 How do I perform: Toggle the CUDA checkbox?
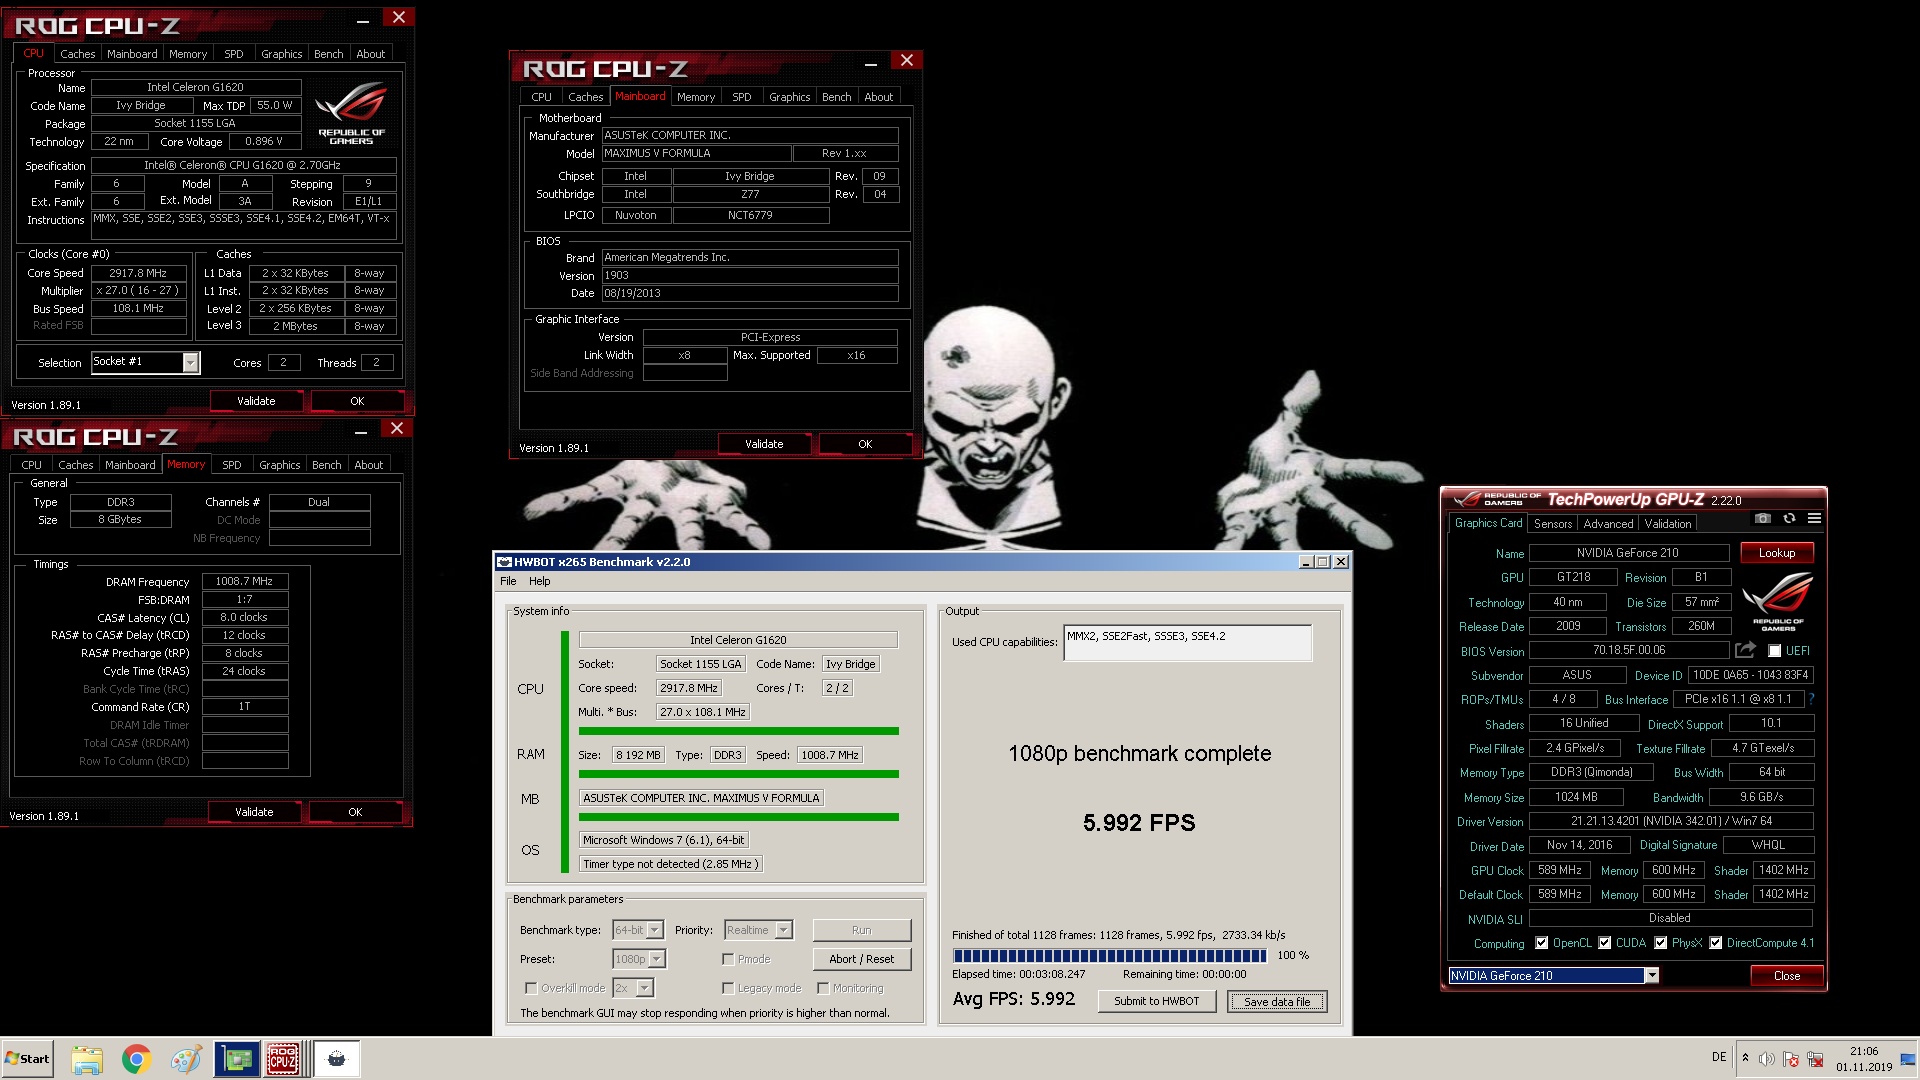[1605, 943]
